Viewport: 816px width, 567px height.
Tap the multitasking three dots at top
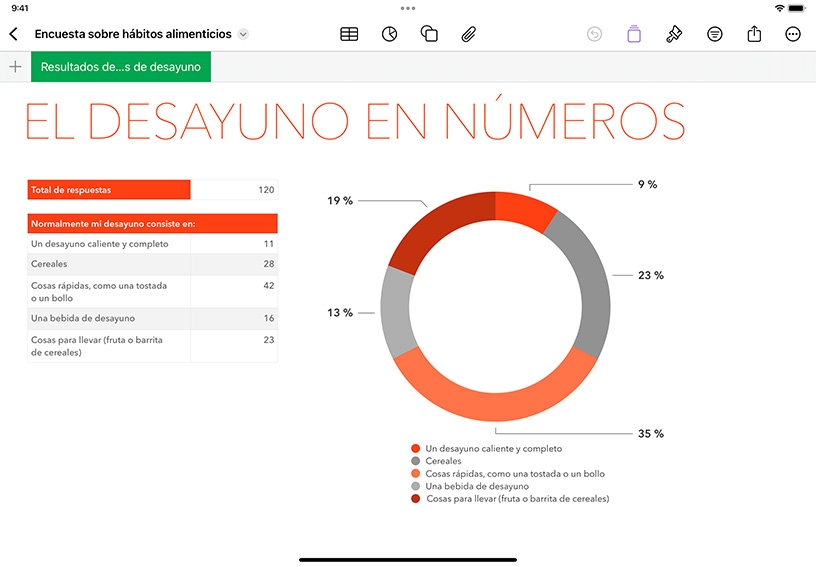point(408,8)
